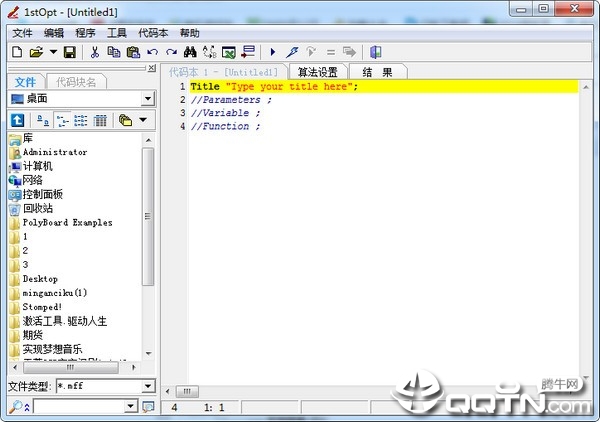This screenshot has height=422, width=600.
Task: Run the program with blue play arrow
Action: point(273,52)
